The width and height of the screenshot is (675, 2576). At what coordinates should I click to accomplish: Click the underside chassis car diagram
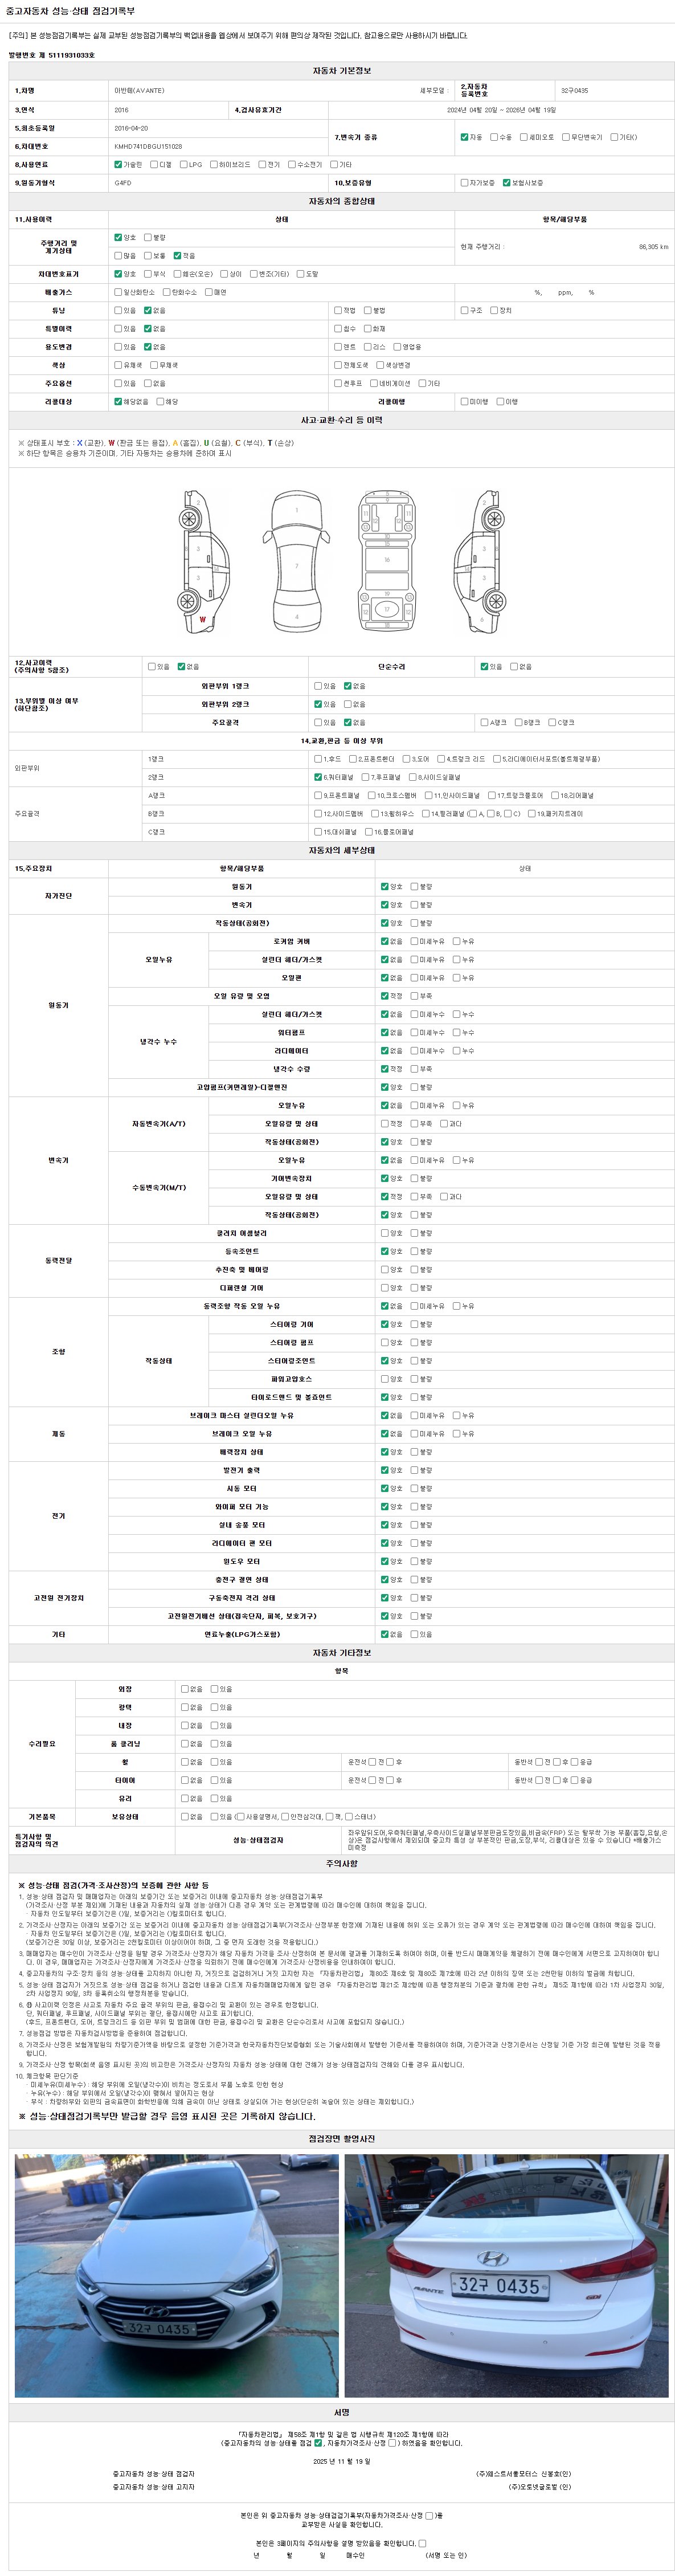tap(387, 563)
